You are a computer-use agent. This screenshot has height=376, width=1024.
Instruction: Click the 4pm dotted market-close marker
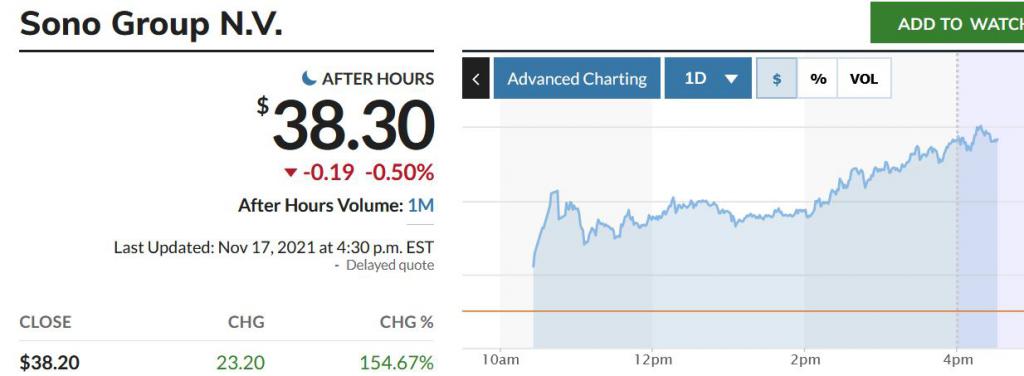[x=957, y=196]
